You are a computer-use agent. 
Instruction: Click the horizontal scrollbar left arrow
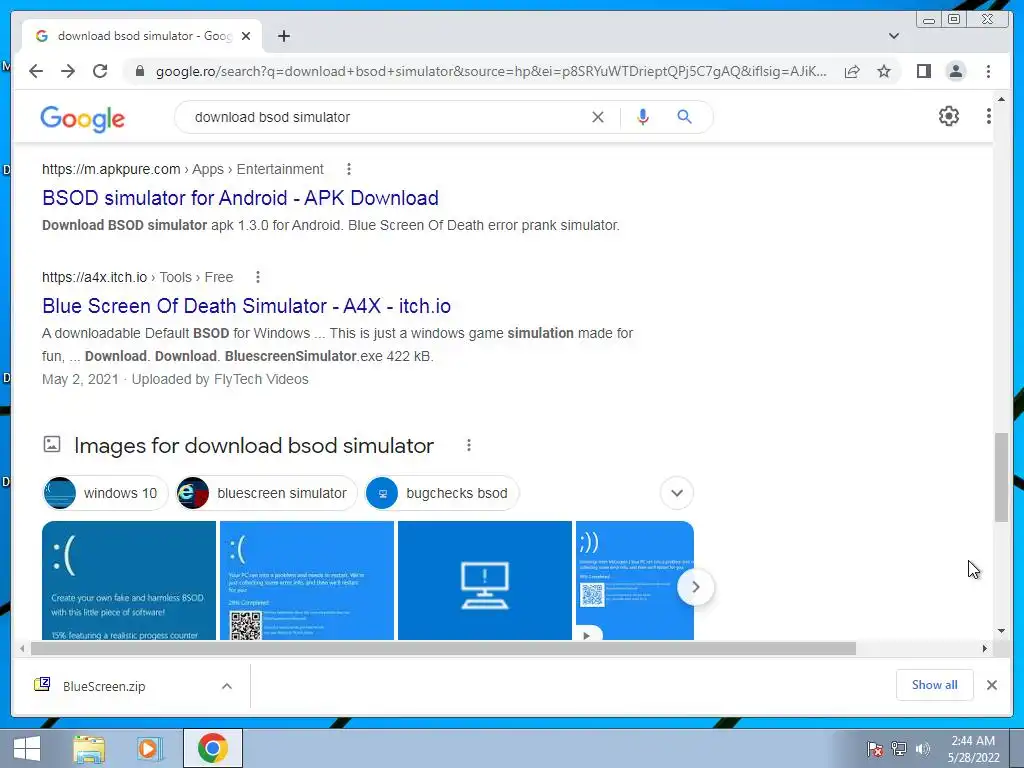point(22,648)
